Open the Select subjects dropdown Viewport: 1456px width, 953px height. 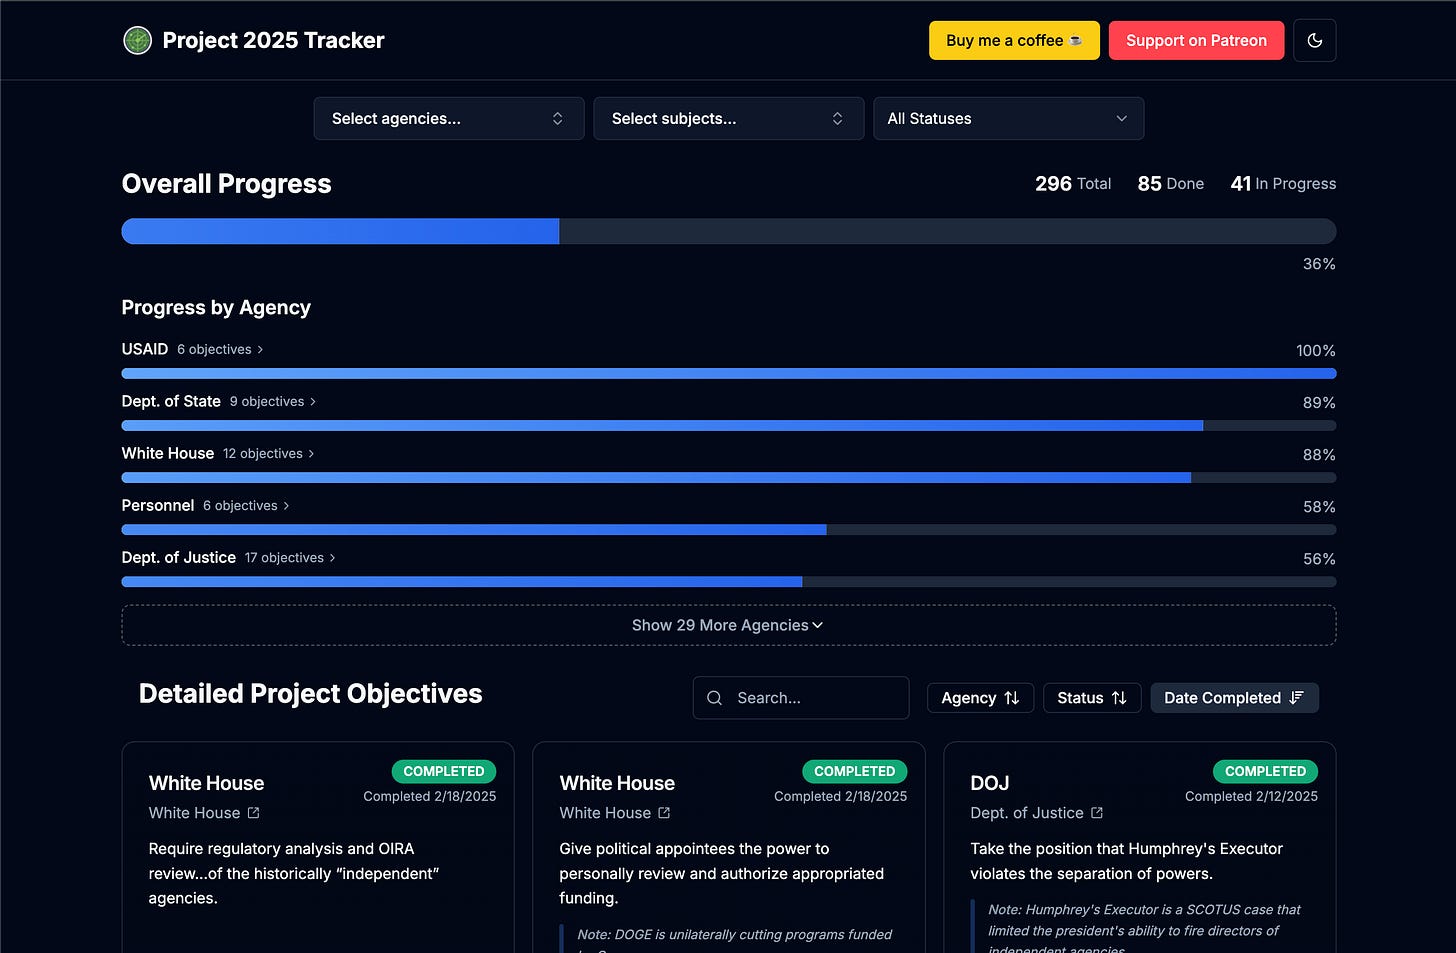click(x=729, y=119)
